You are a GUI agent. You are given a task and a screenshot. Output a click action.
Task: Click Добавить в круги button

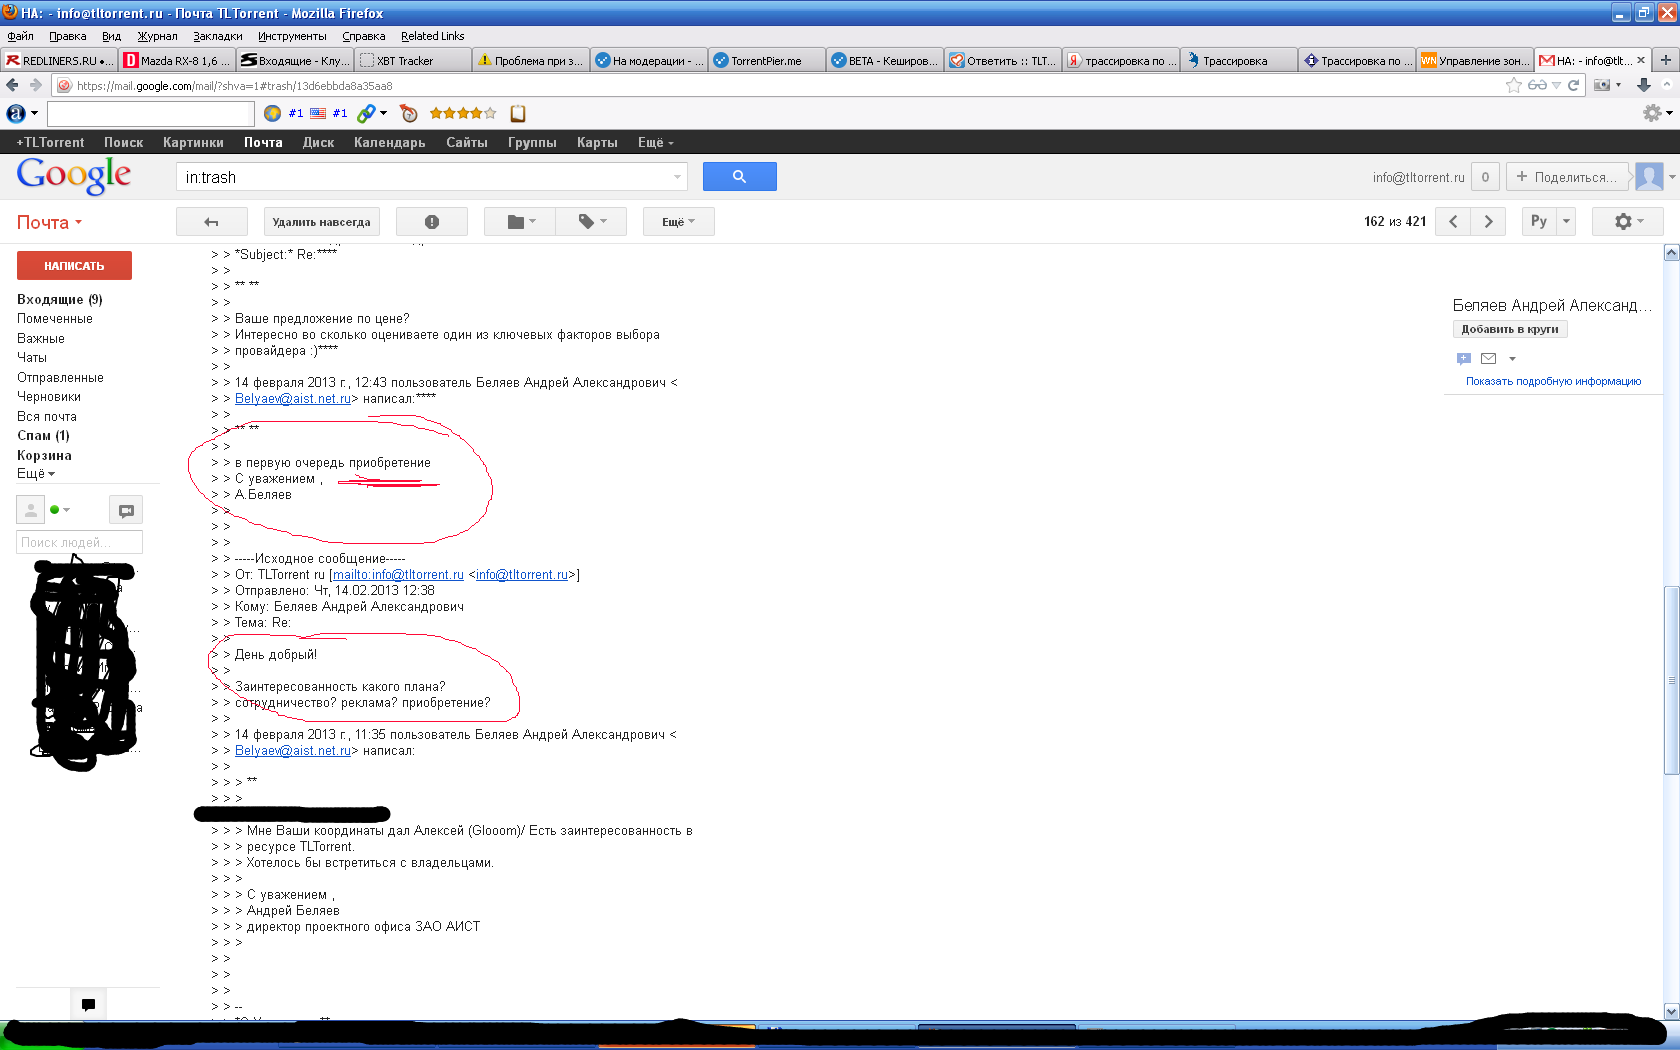[1510, 329]
